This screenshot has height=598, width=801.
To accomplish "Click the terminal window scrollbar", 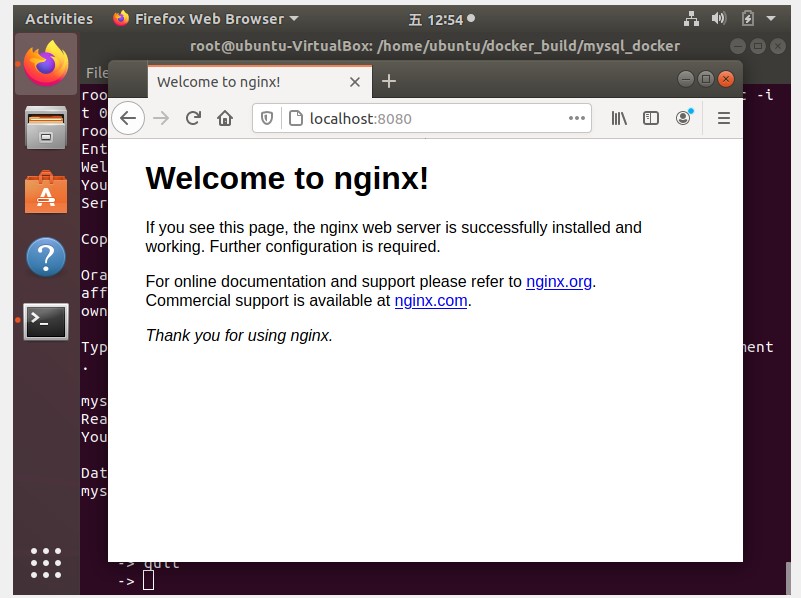I will 788,577.
